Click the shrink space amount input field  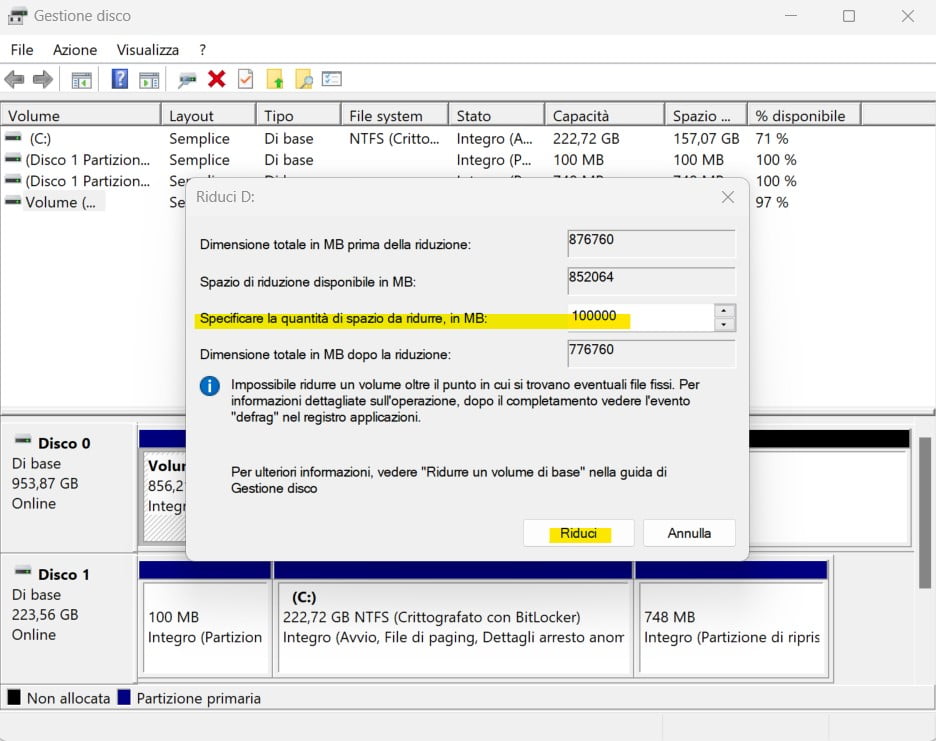click(640, 317)
